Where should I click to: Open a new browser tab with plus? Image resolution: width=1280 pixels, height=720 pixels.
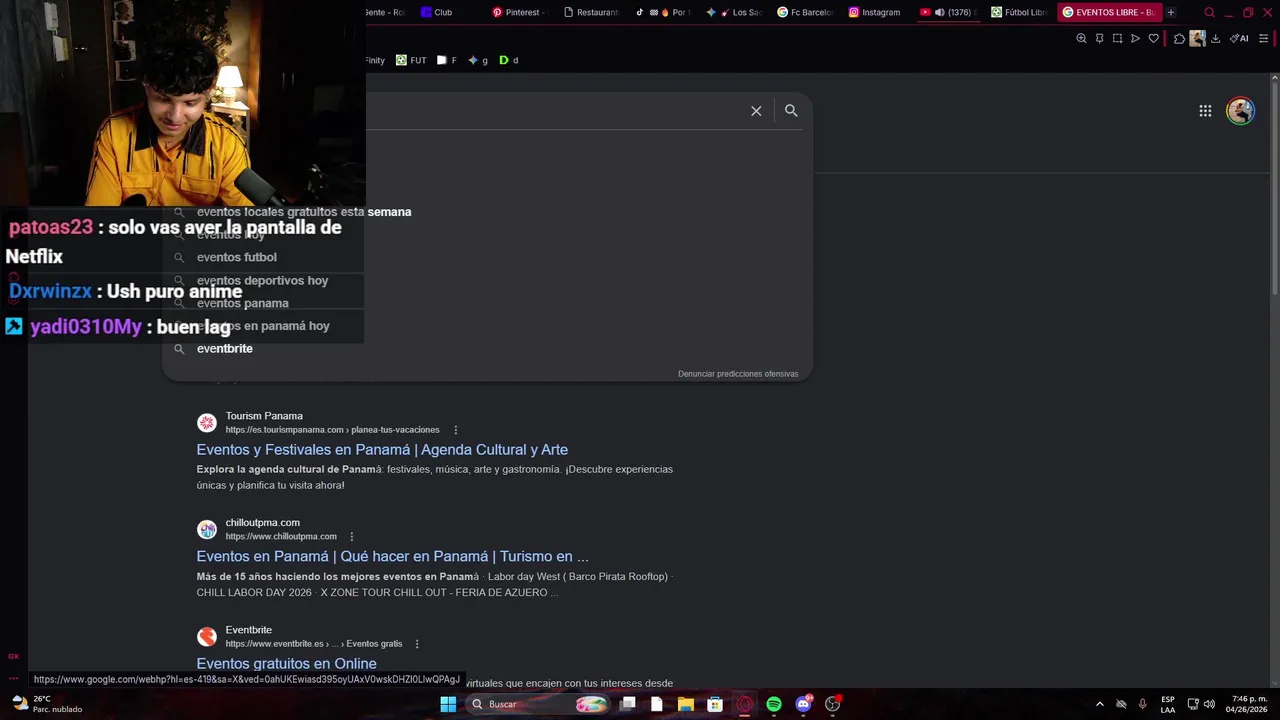(1171, 12)
